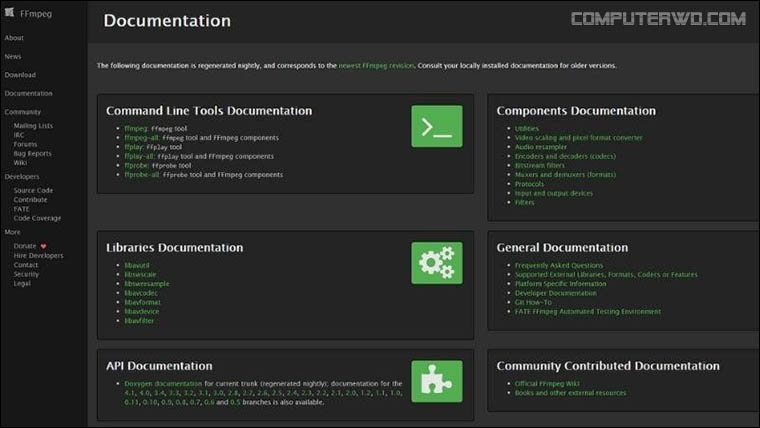Viewport: 760px width, 428px height.
Task: Open the Contribute sidebar link
Action: point(30,200)
